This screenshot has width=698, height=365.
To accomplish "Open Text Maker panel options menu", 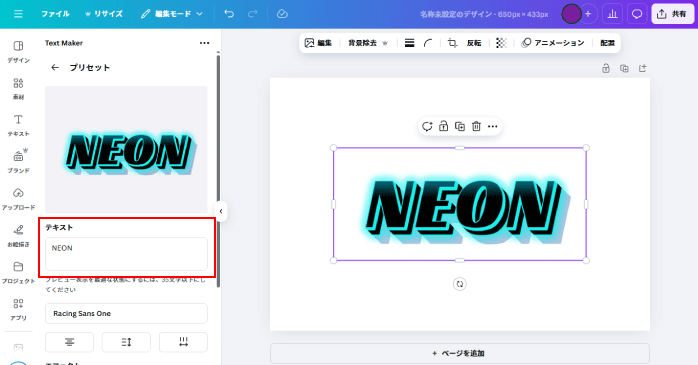I will coord(204,43).
